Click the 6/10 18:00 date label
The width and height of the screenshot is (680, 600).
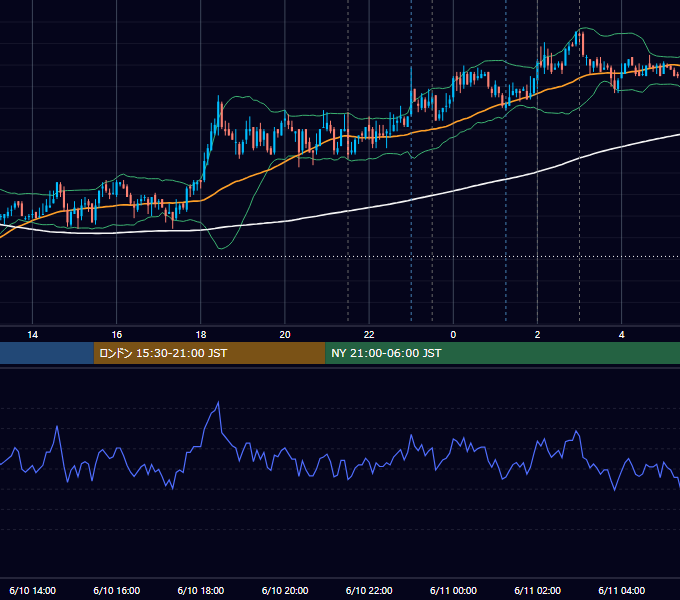pos(201,590)
